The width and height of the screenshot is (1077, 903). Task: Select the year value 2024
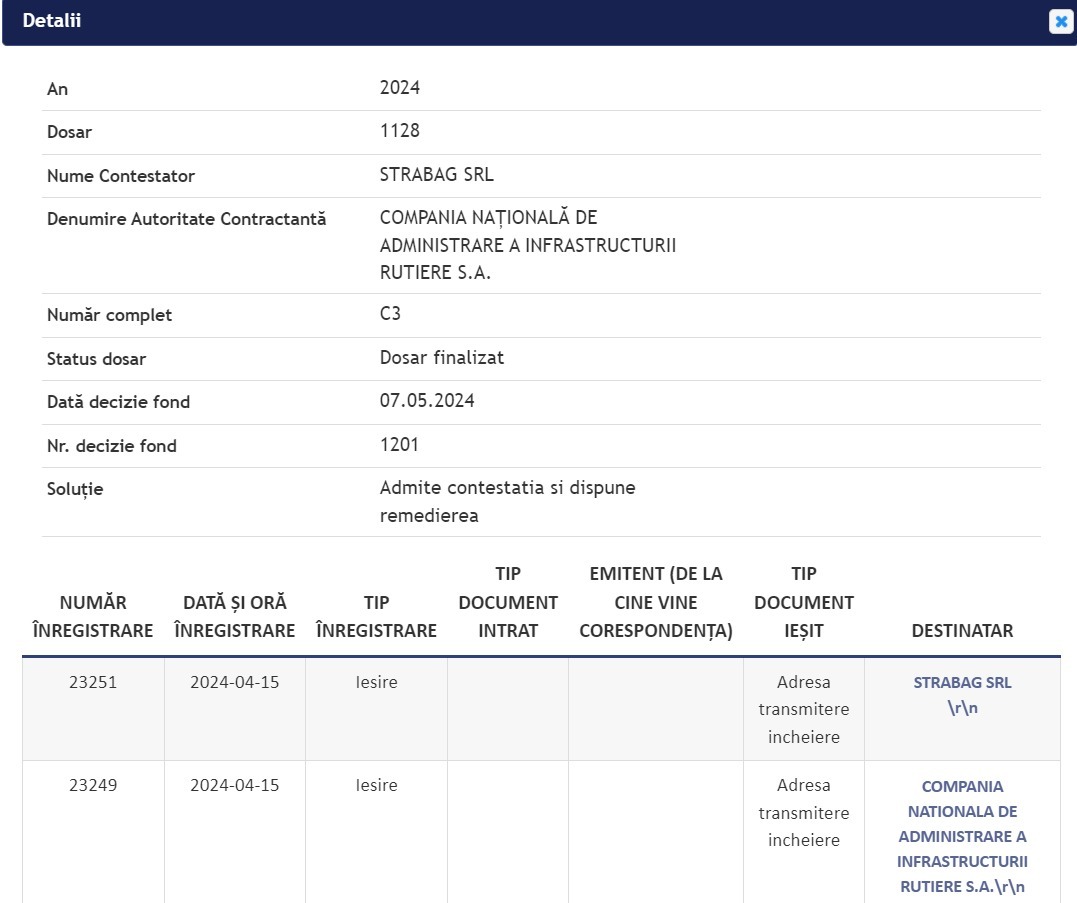pos(400,88)
